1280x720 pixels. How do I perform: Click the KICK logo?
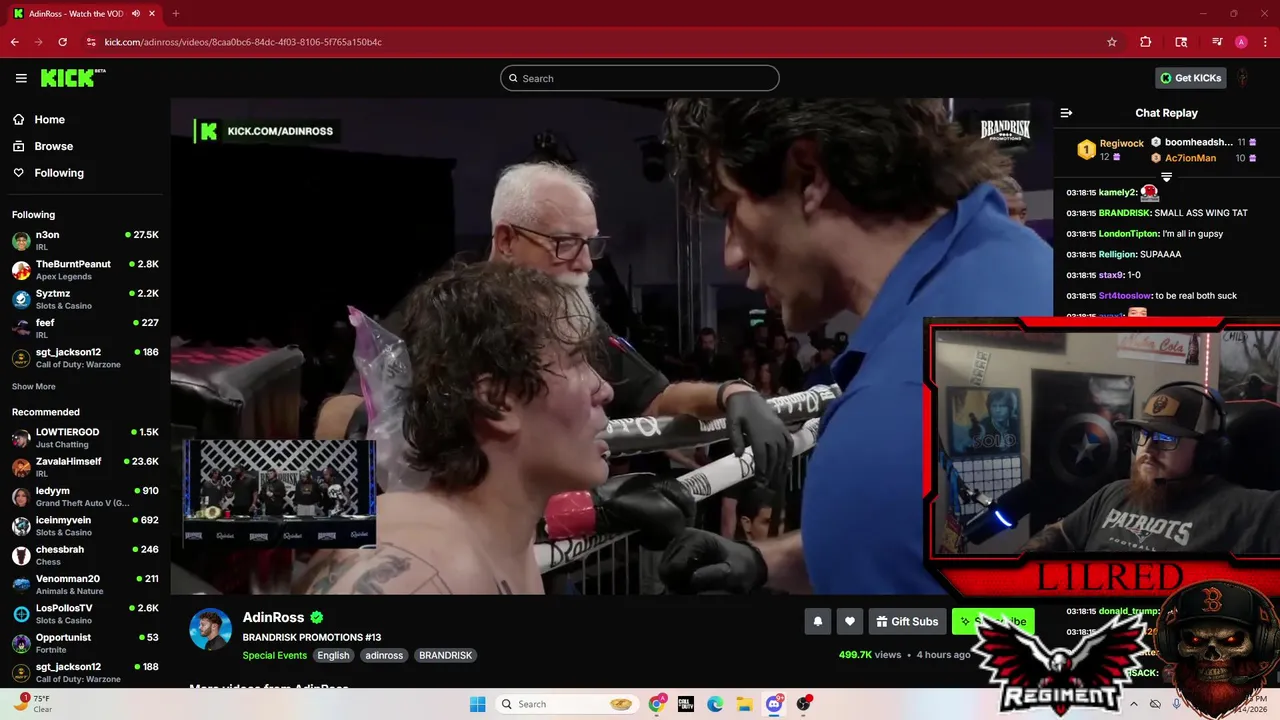coord(73,78)
